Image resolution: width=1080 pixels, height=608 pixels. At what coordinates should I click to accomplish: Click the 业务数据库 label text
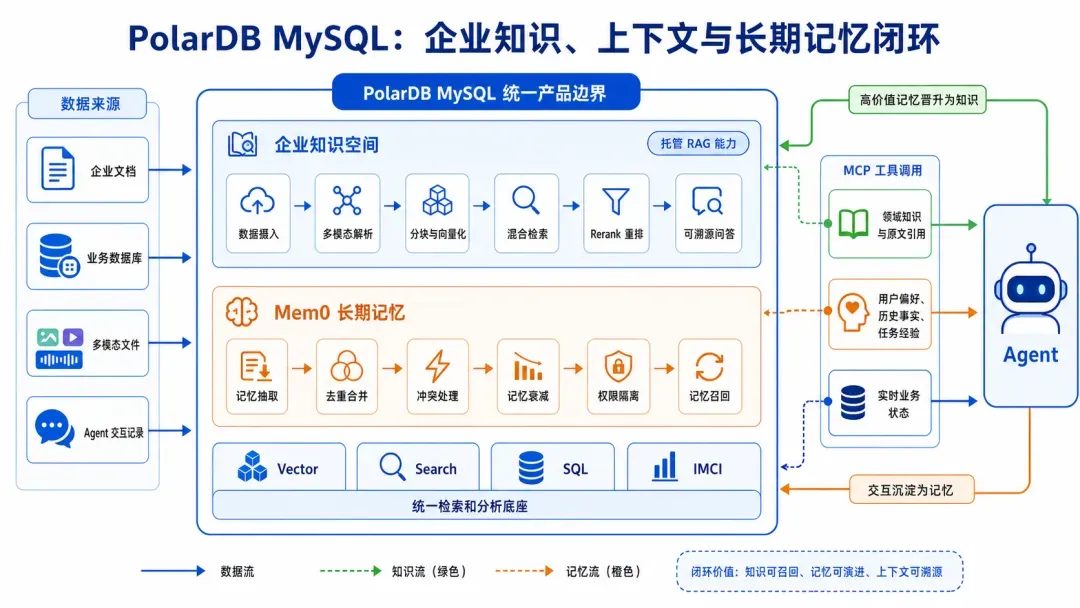point(114,258)
